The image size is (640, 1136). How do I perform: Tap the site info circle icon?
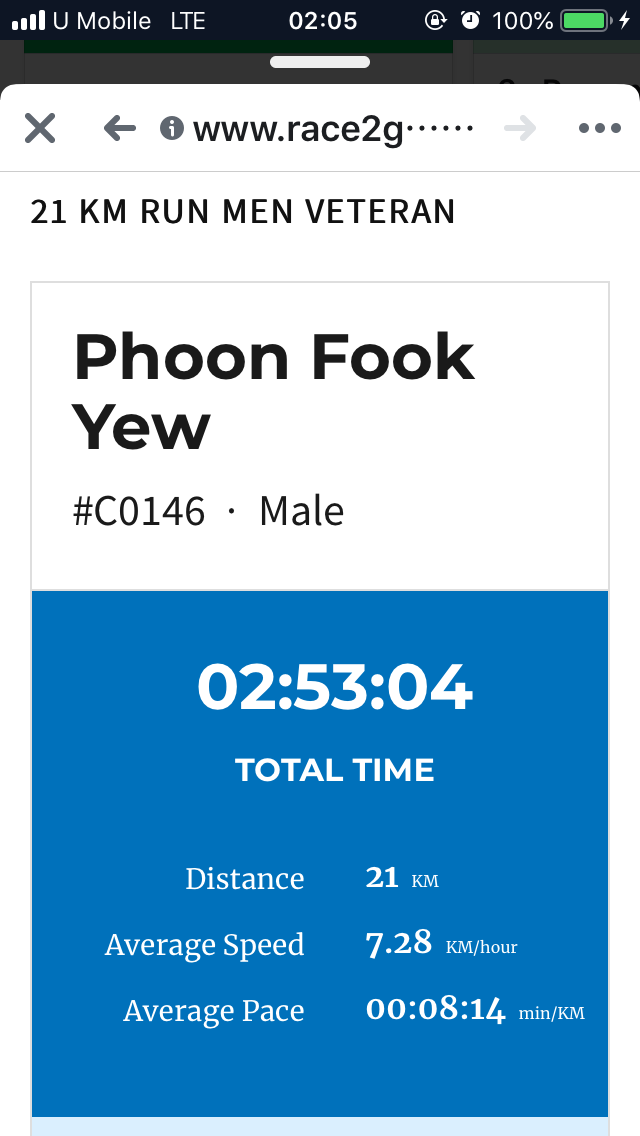[172, 128]
